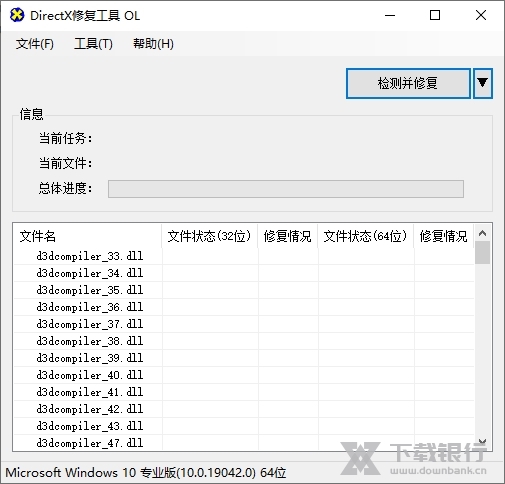Click the 修复情况 header after 文件状态(32位)

click(287, 236)
